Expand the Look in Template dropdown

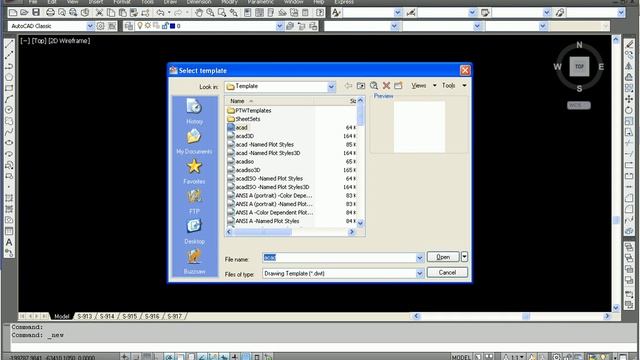coord(331,87)
